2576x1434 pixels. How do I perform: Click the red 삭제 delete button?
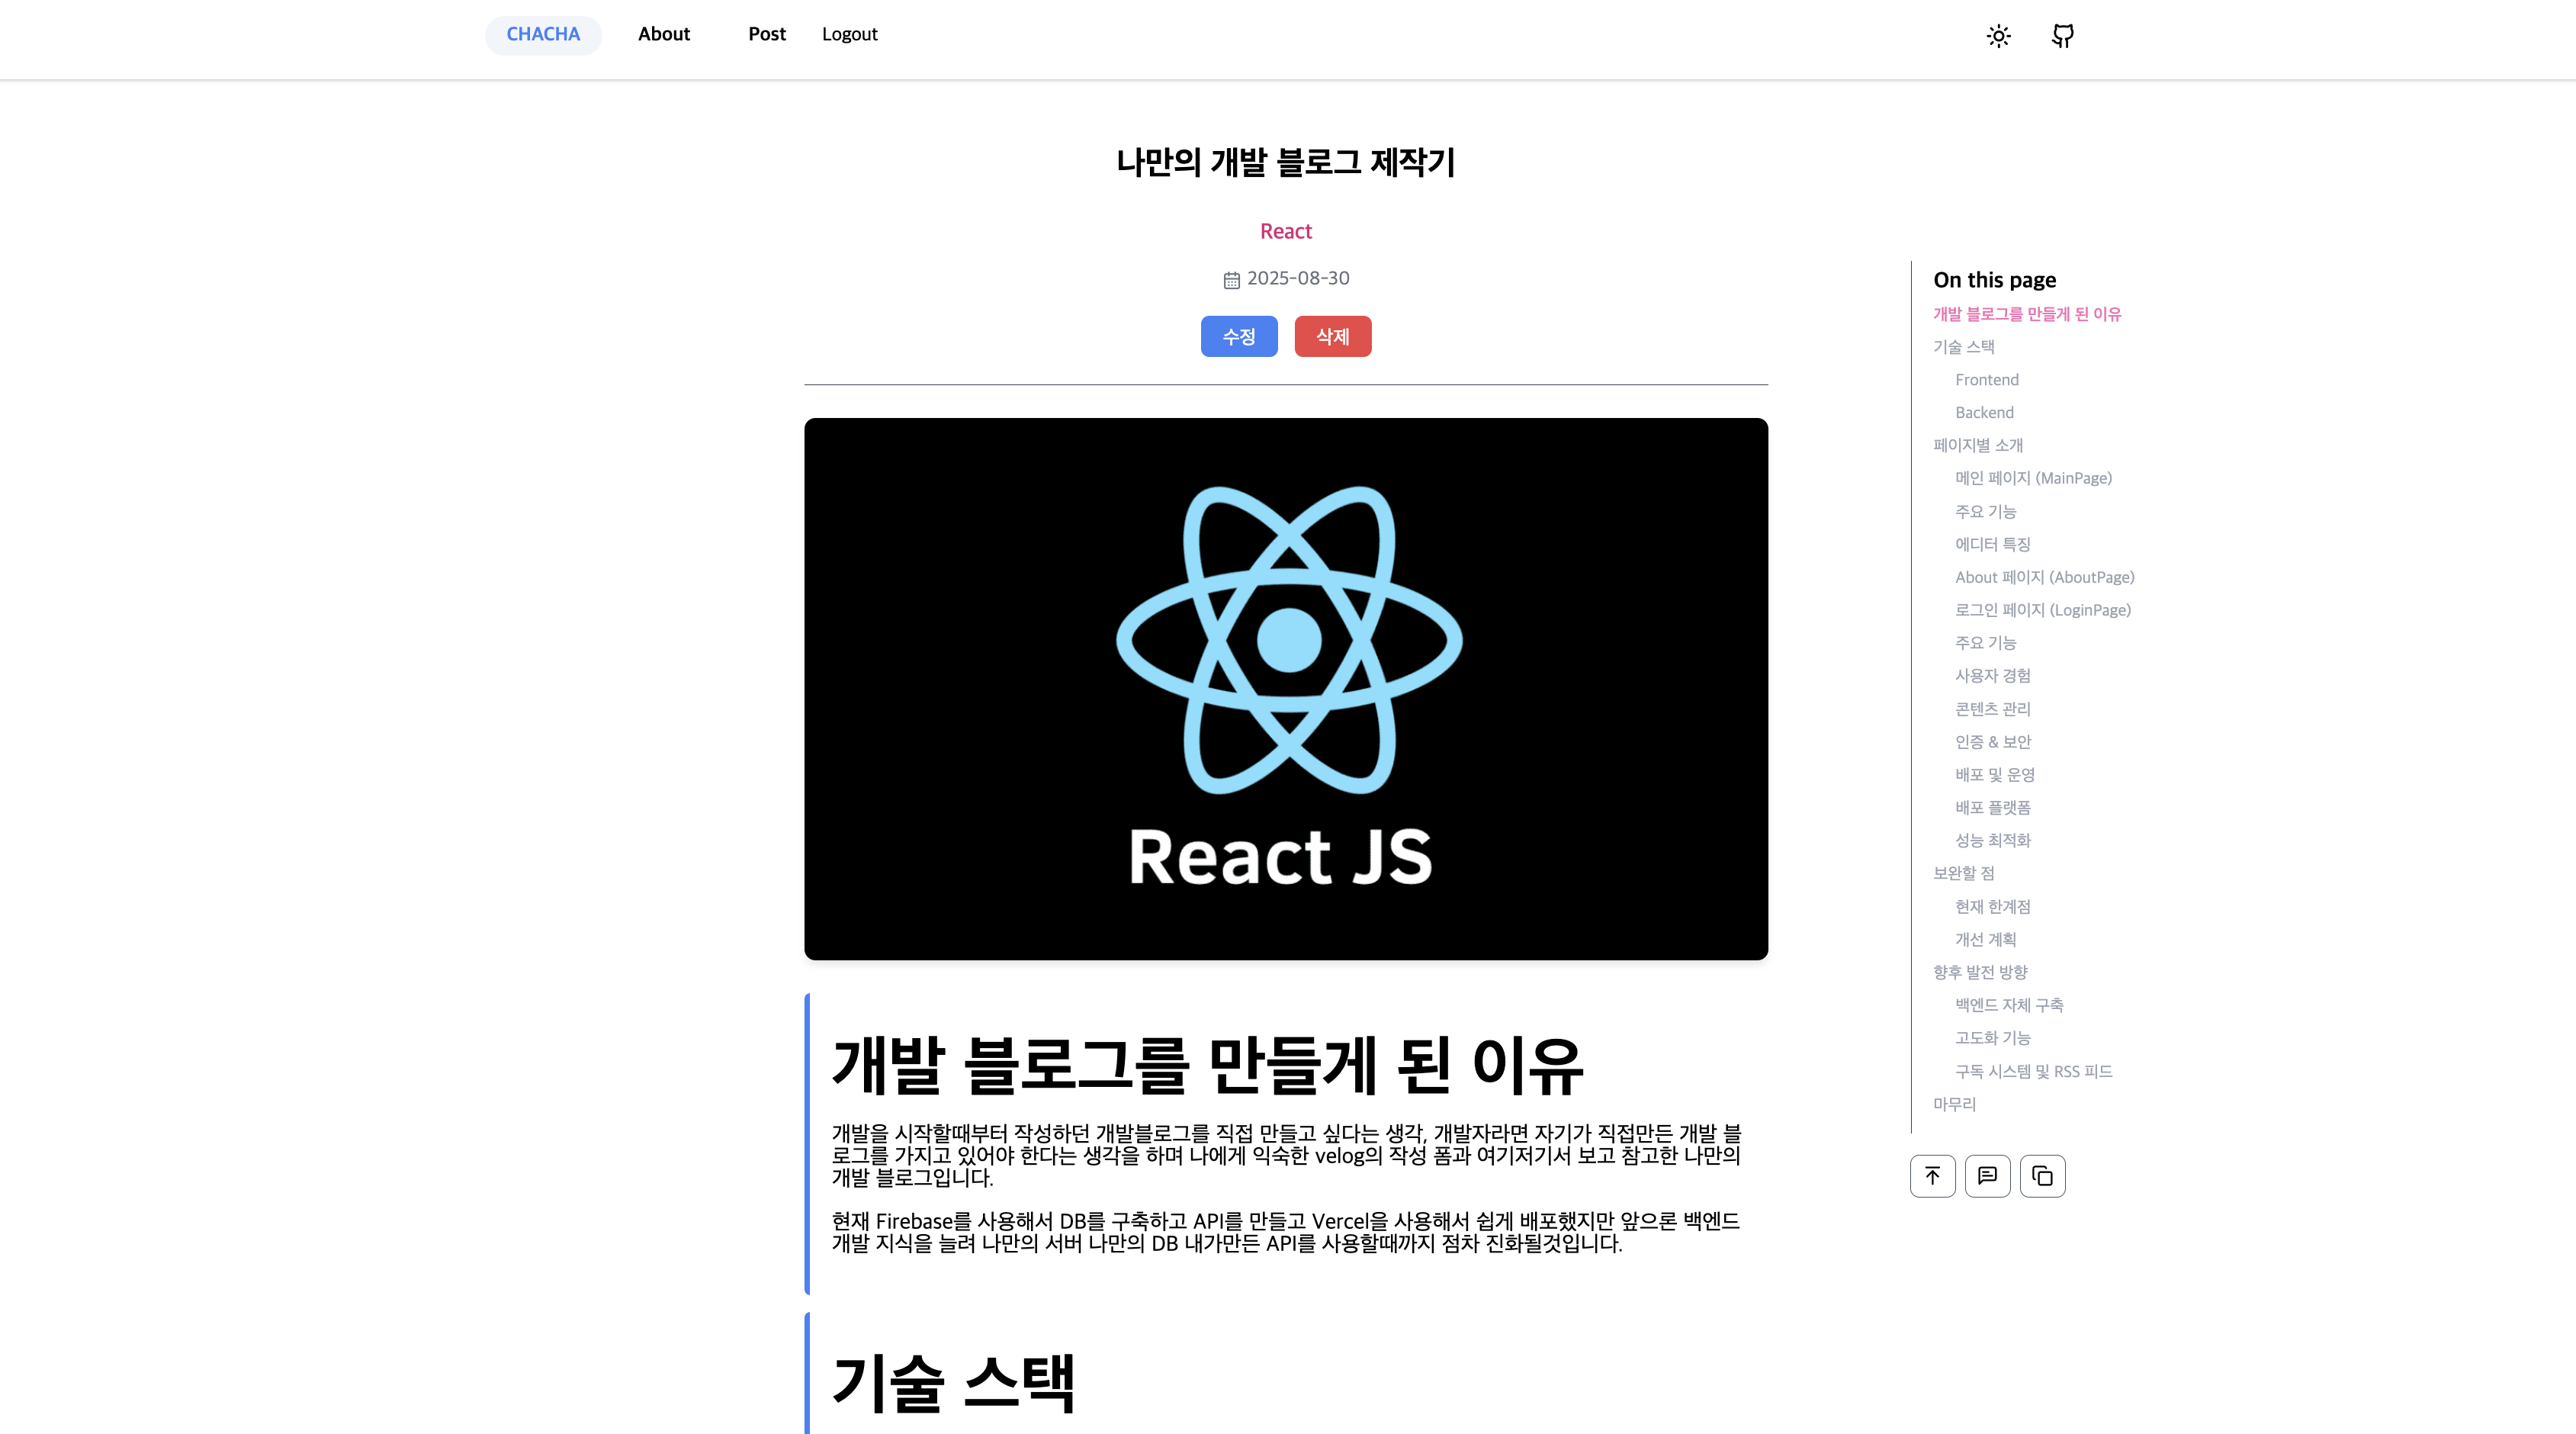(1333, 336)
